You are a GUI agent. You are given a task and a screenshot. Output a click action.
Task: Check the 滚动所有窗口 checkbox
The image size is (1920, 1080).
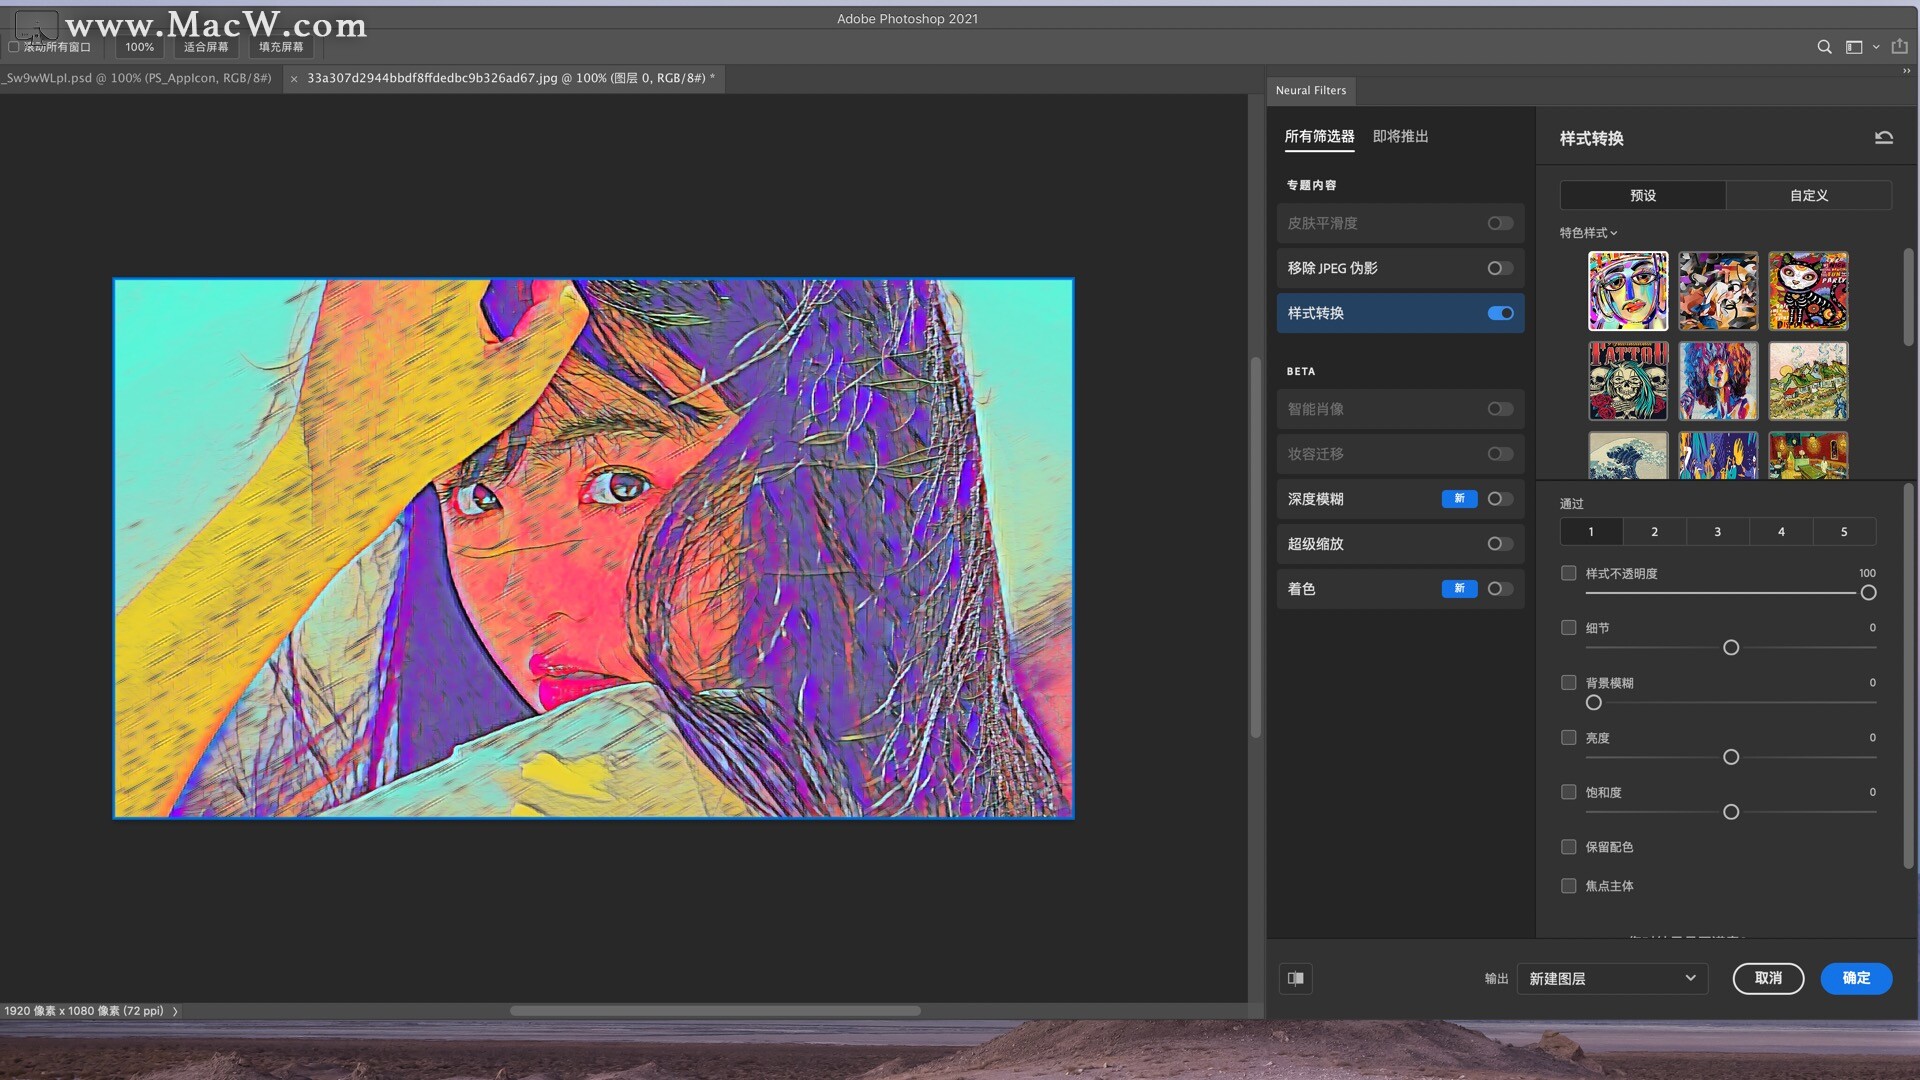tap(14, 47)
